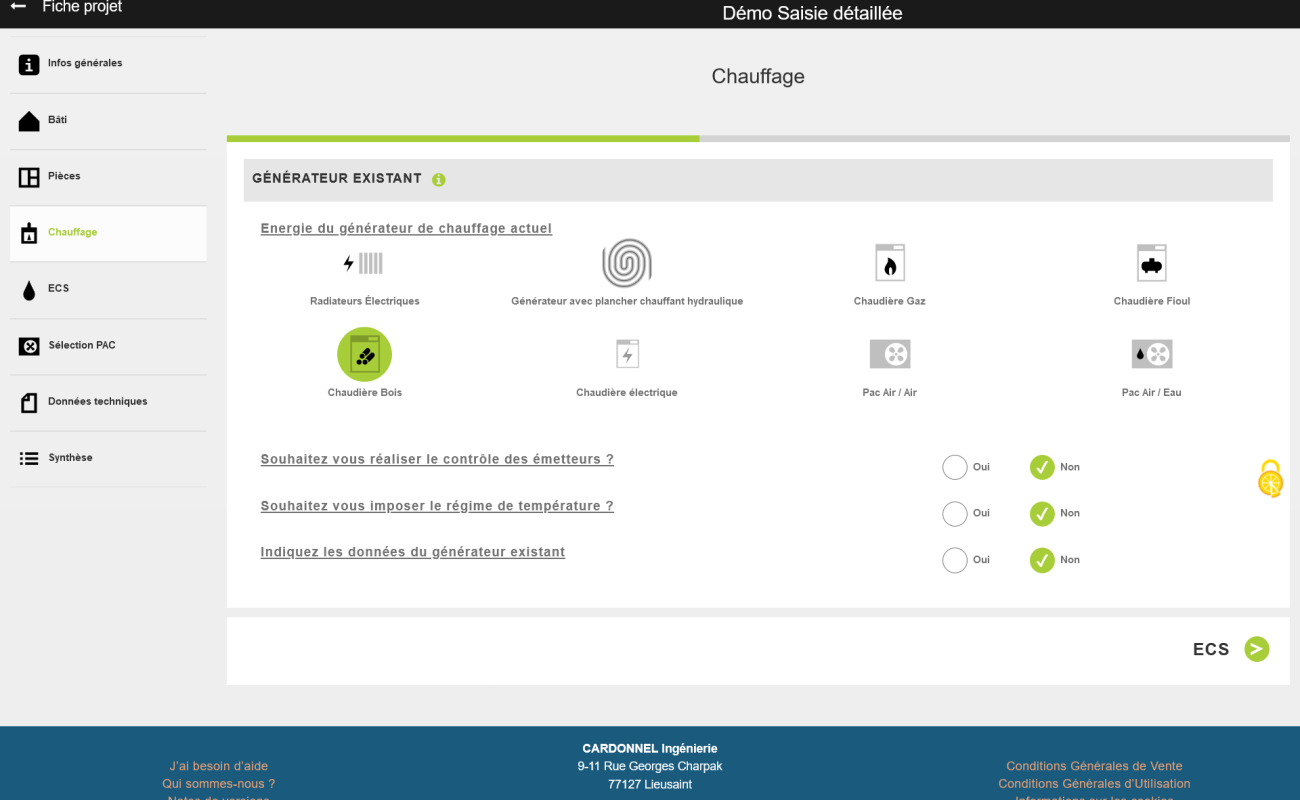Image resolution: width=1300 pixels, height=800 pixels.
Task: Click the highlighted Chaudière Bois icon
Action: [x=365, y=354]
